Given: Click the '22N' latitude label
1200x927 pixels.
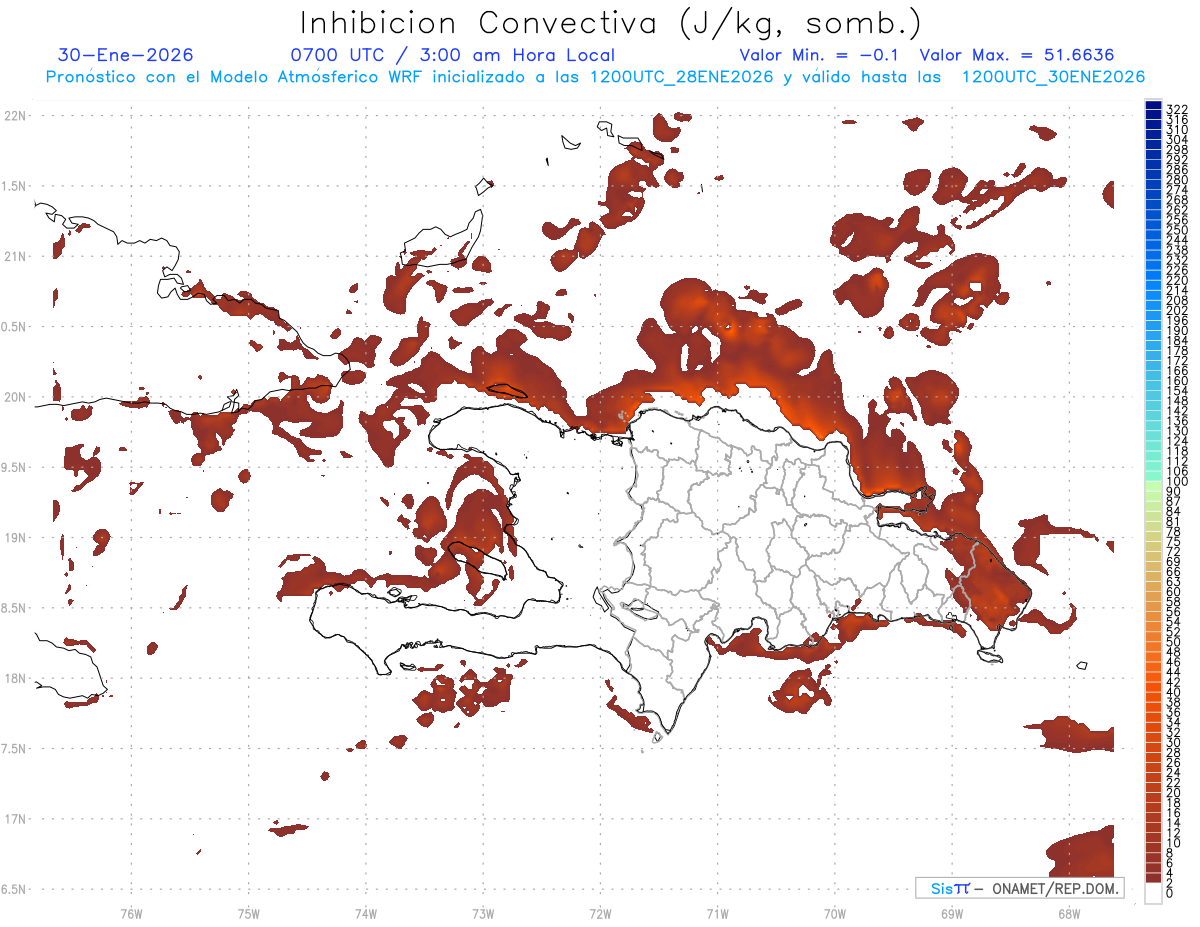Looking at the screenshot, I should [15, 116].
